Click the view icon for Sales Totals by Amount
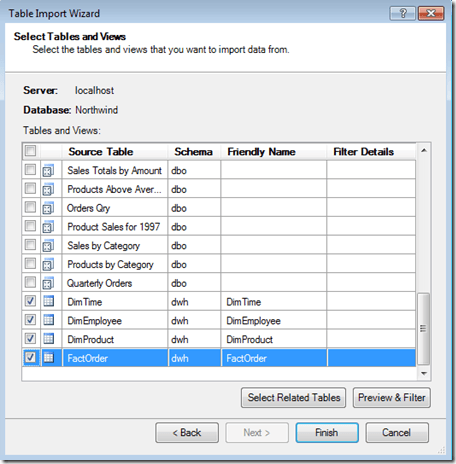456x464 pixels. tap(48, 171)
